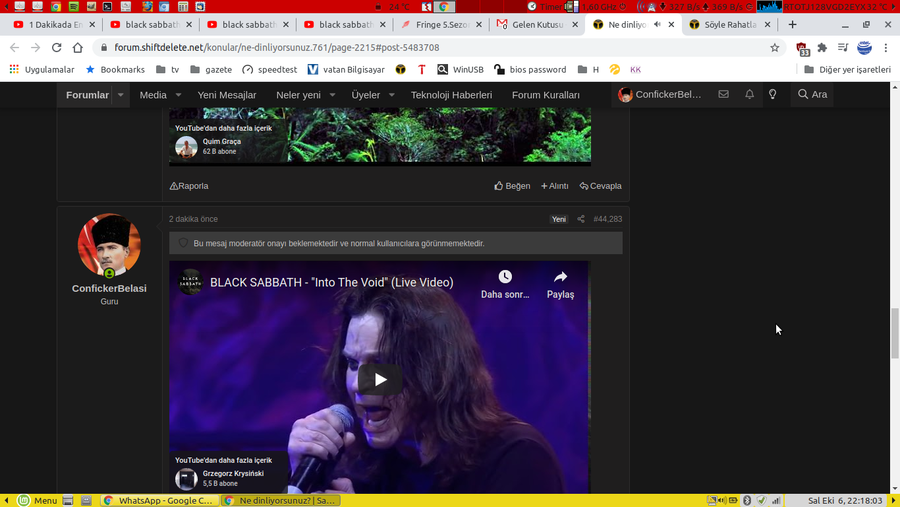Expand the Media dropdown arrow
Viewport: 900px width, 507px height.
pos(179,95)
